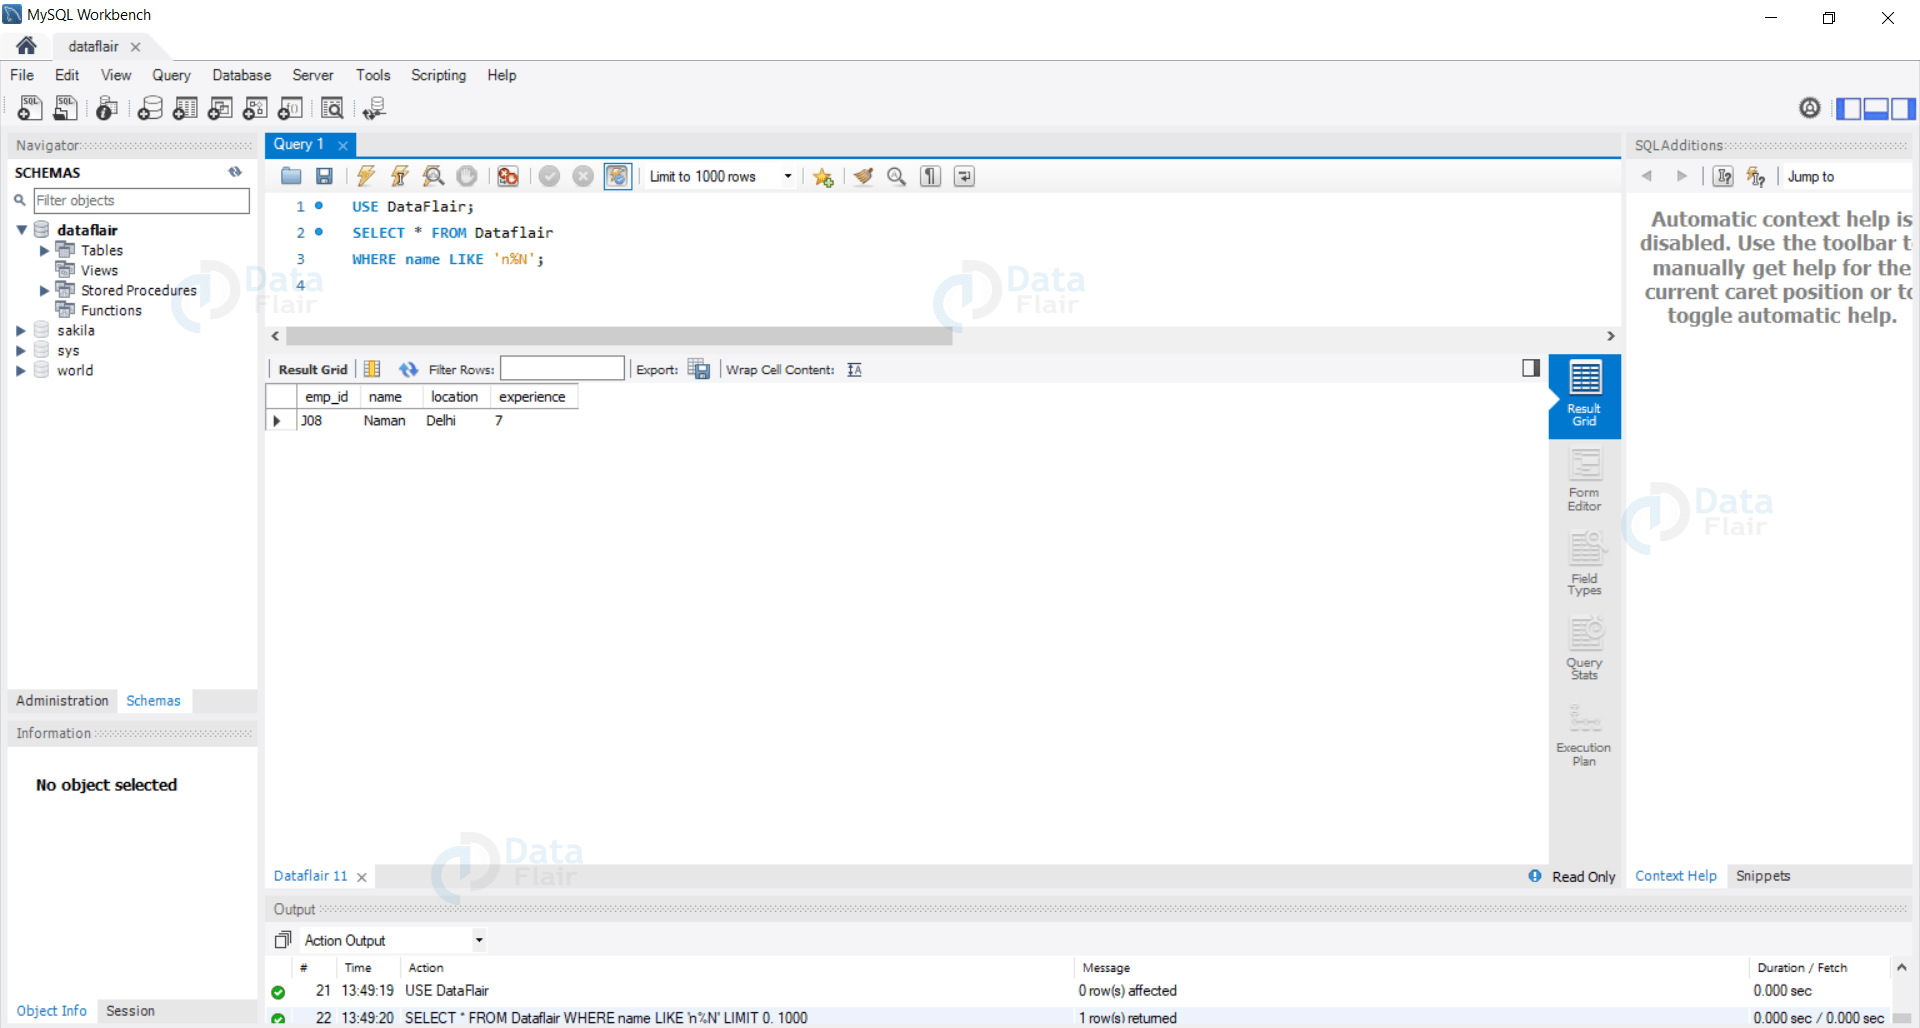
Task: Refresh result grid arrows icon
Action: coord(408,370)
